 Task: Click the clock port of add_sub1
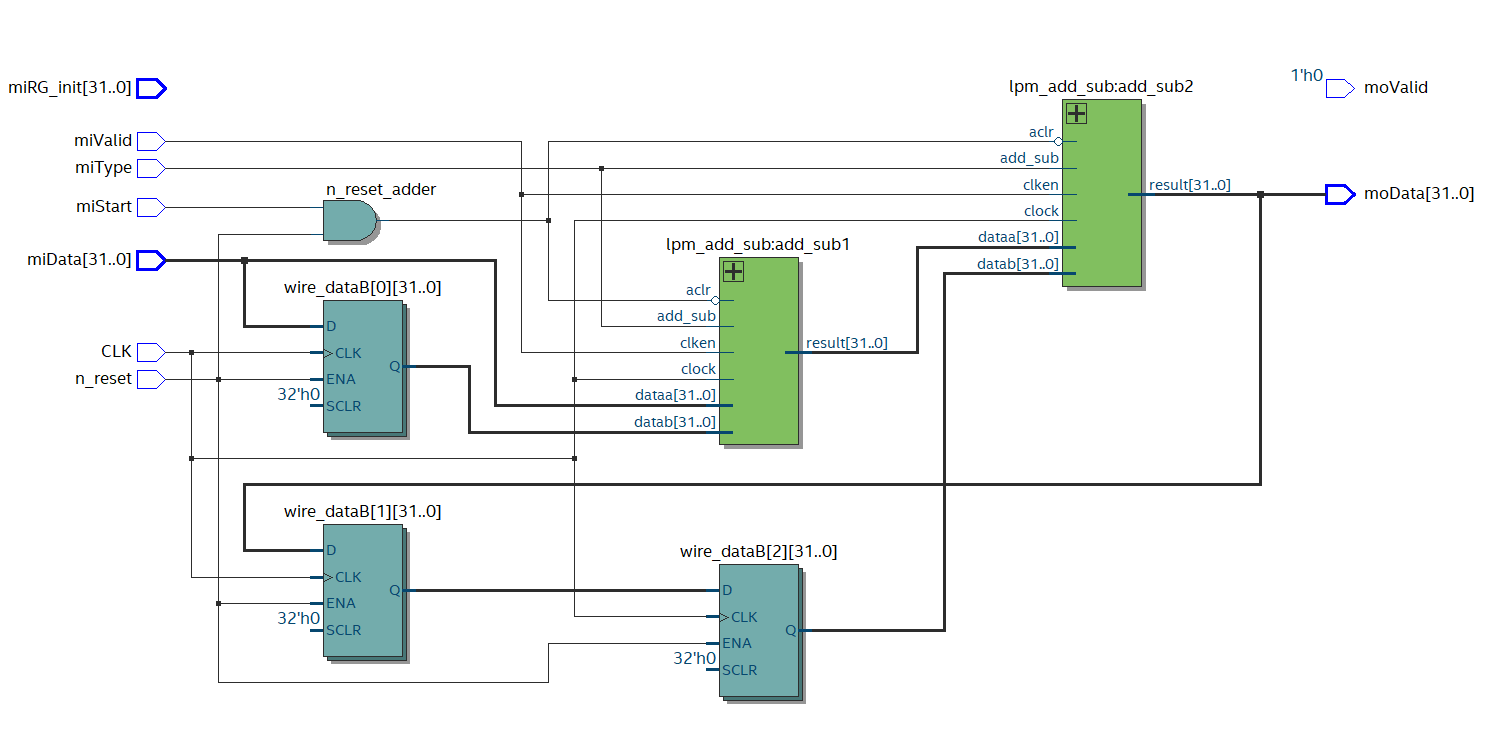(x=698, y=369)
